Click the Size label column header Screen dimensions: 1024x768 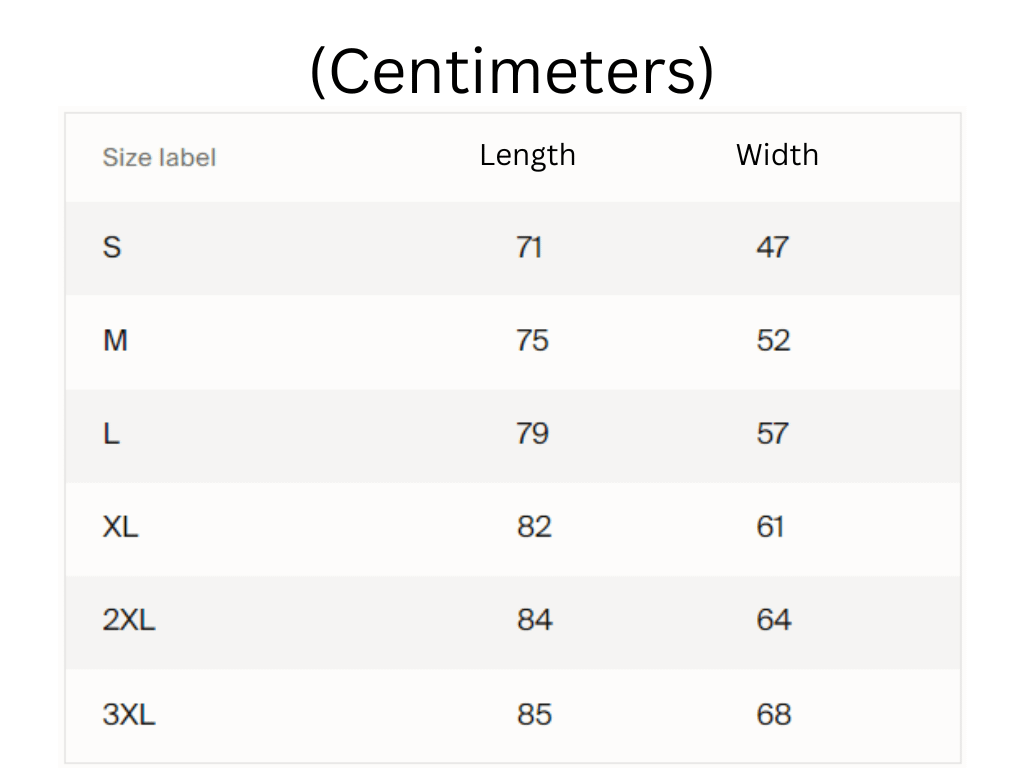click(159, 157)
